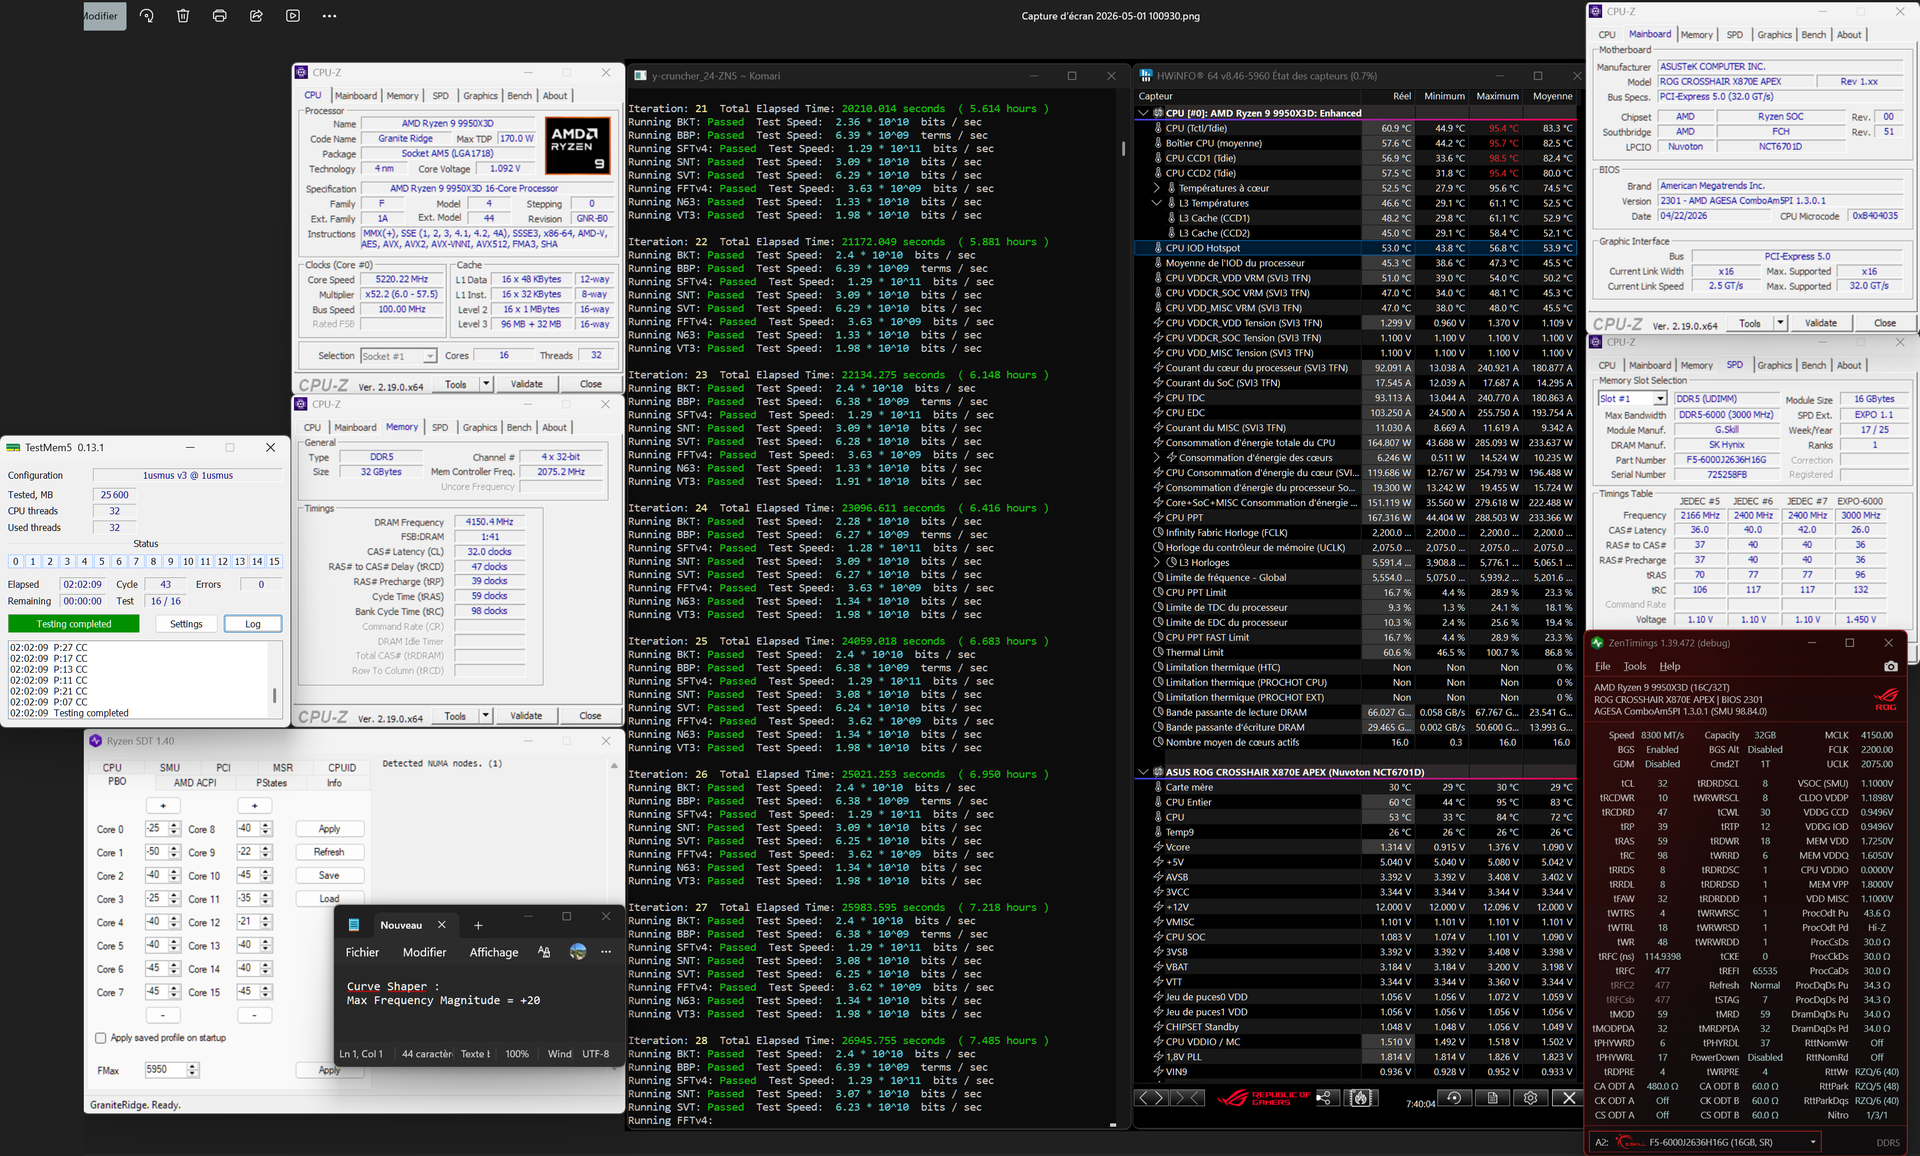1920x1156 pixels.
Task: Switch to Mainboard tab in CPU-Z CPU window
Action: click(356, 96)
